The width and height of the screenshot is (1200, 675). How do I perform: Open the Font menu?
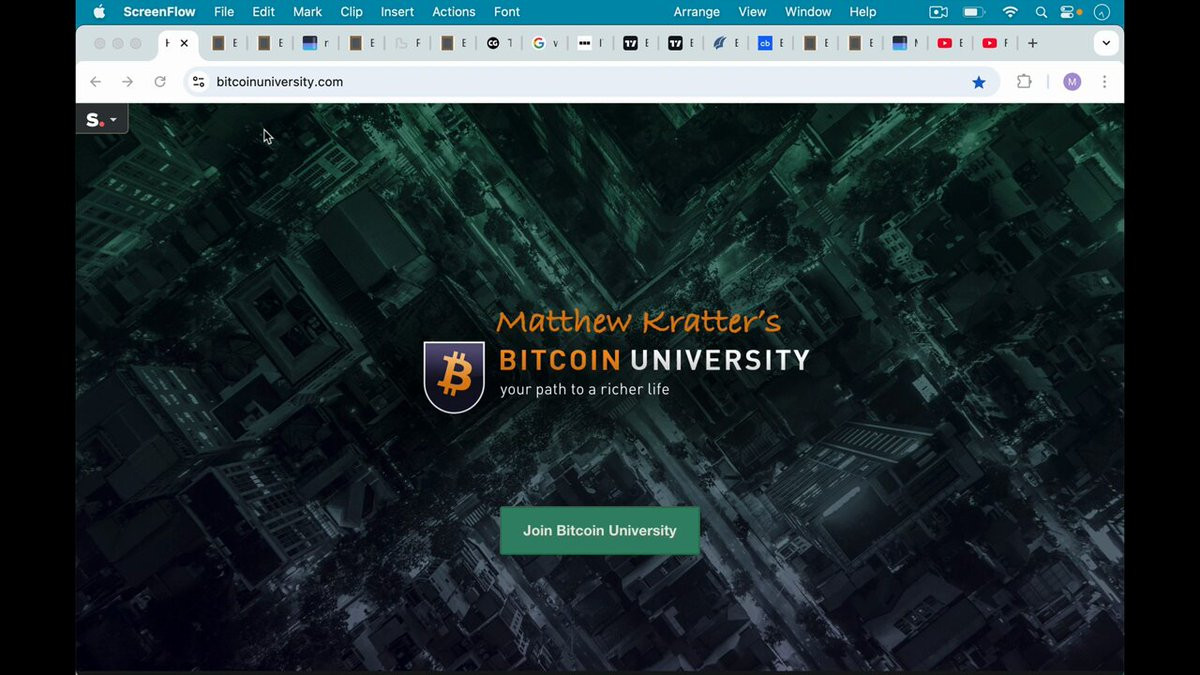[507, 12]
